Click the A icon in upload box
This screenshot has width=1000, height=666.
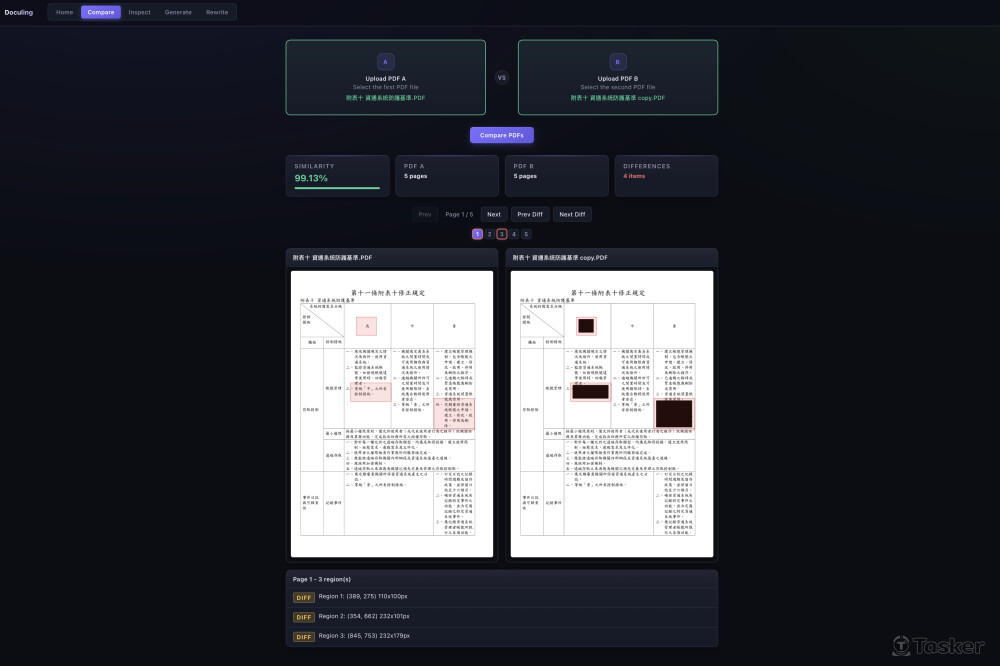point(385,62)
